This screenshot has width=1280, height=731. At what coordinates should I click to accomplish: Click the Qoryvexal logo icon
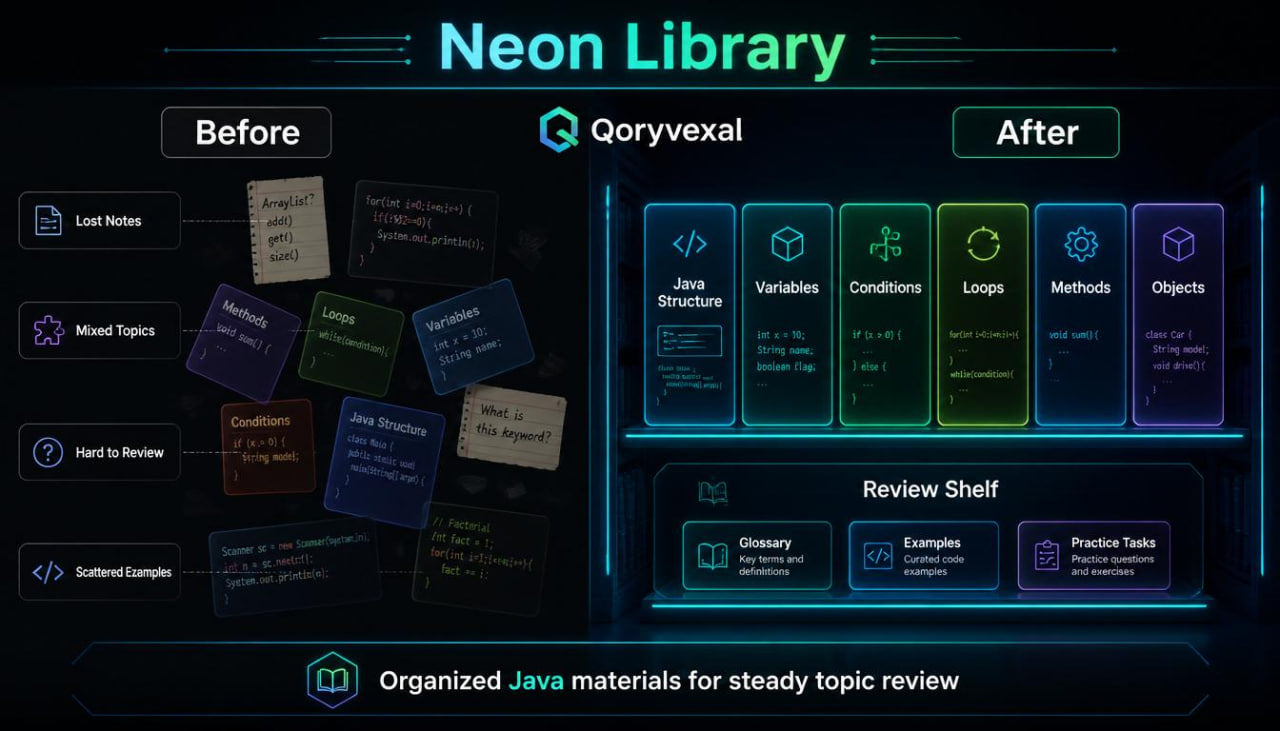[559, 131]
